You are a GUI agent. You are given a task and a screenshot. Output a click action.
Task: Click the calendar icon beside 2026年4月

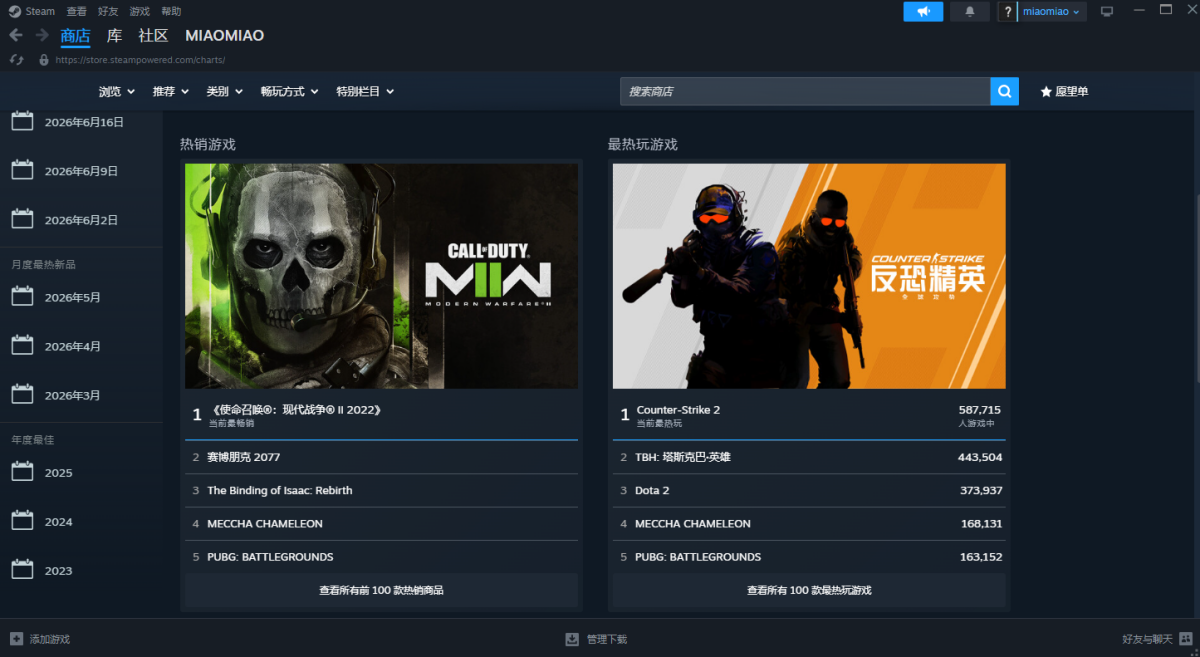click(22, 345)
